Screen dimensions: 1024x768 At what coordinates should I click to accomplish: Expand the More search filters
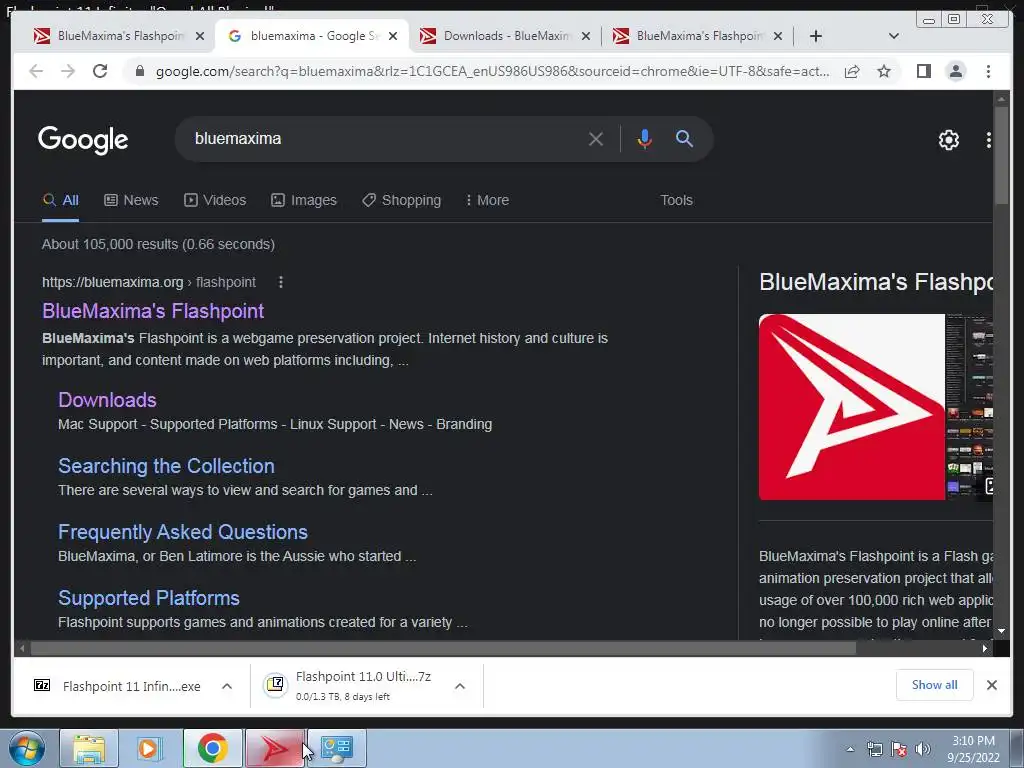pos(487,200)
